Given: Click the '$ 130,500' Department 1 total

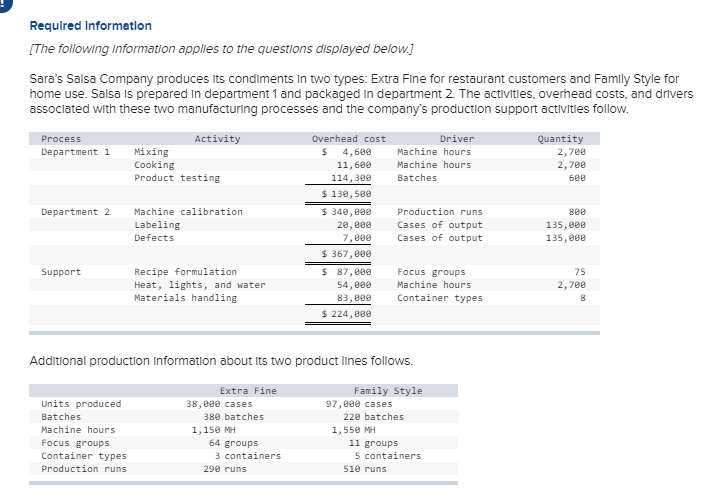Looking at the screenshot, I should pos(346,194).
